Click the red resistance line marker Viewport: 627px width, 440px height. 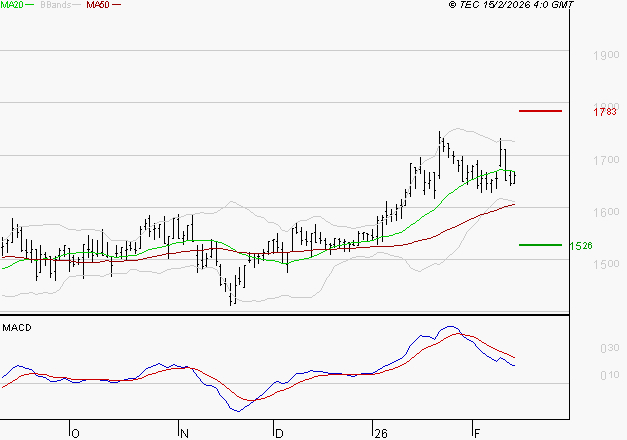coord(540,111)
